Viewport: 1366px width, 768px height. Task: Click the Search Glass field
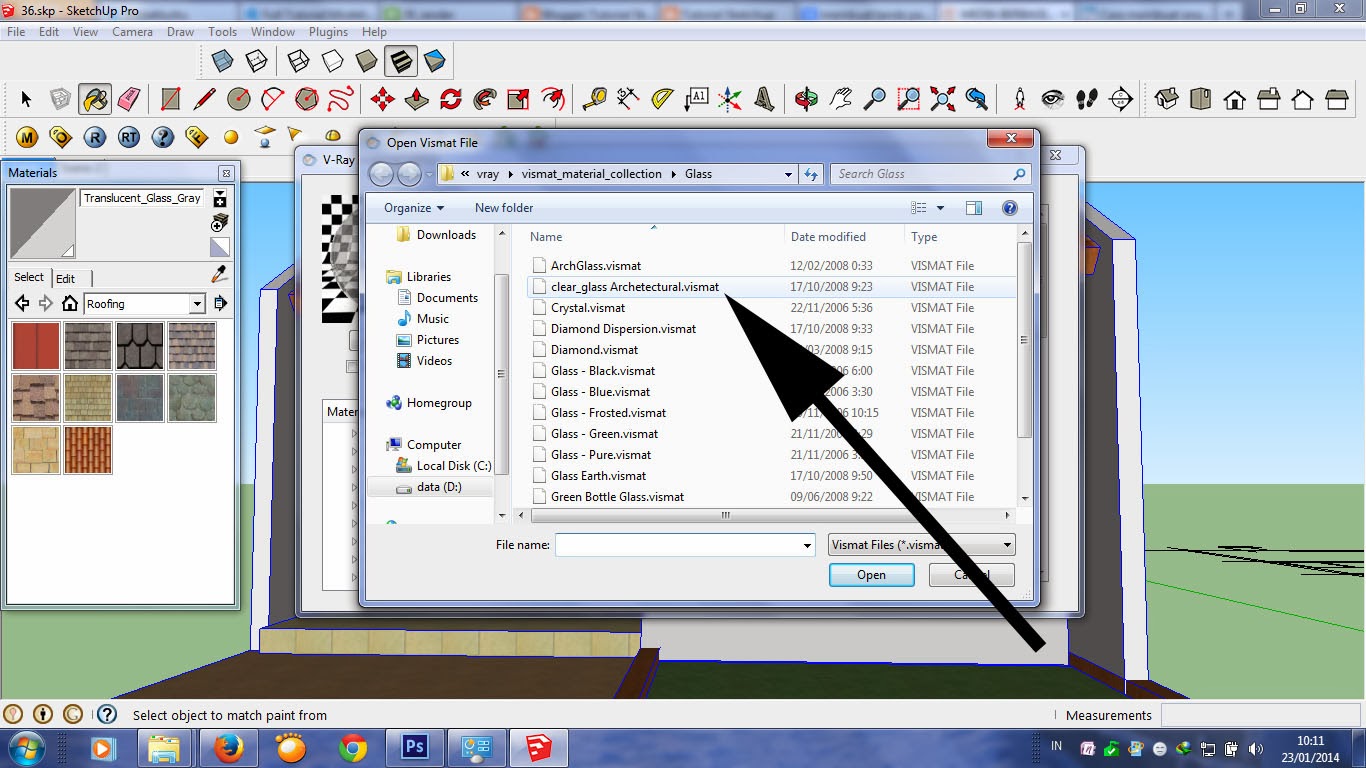pos(930,174)
